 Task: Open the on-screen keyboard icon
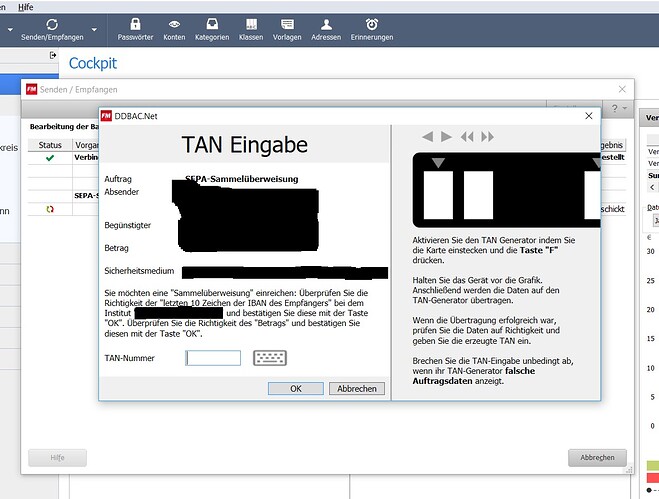pyautogui.click(x=270, y=358)
